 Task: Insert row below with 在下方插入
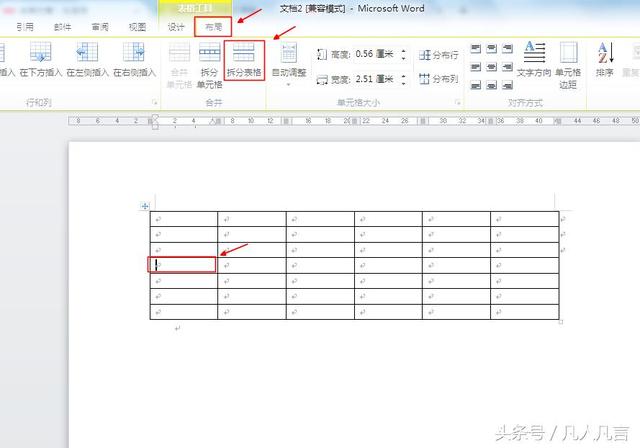pos(40,60)
